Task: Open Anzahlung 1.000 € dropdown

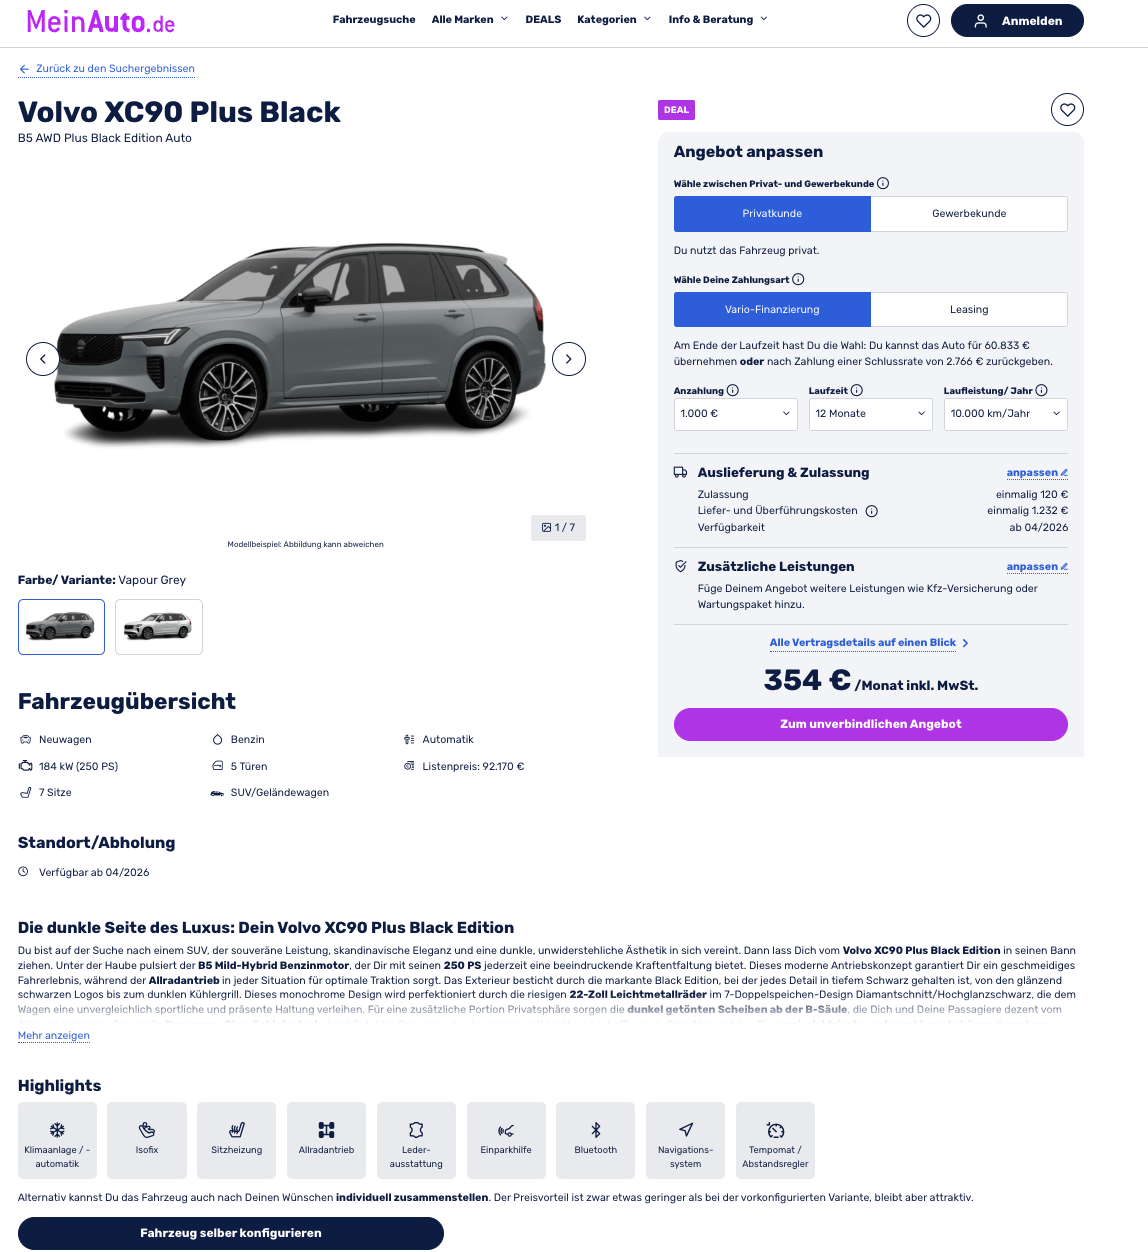Action: [x=736, y=414]
